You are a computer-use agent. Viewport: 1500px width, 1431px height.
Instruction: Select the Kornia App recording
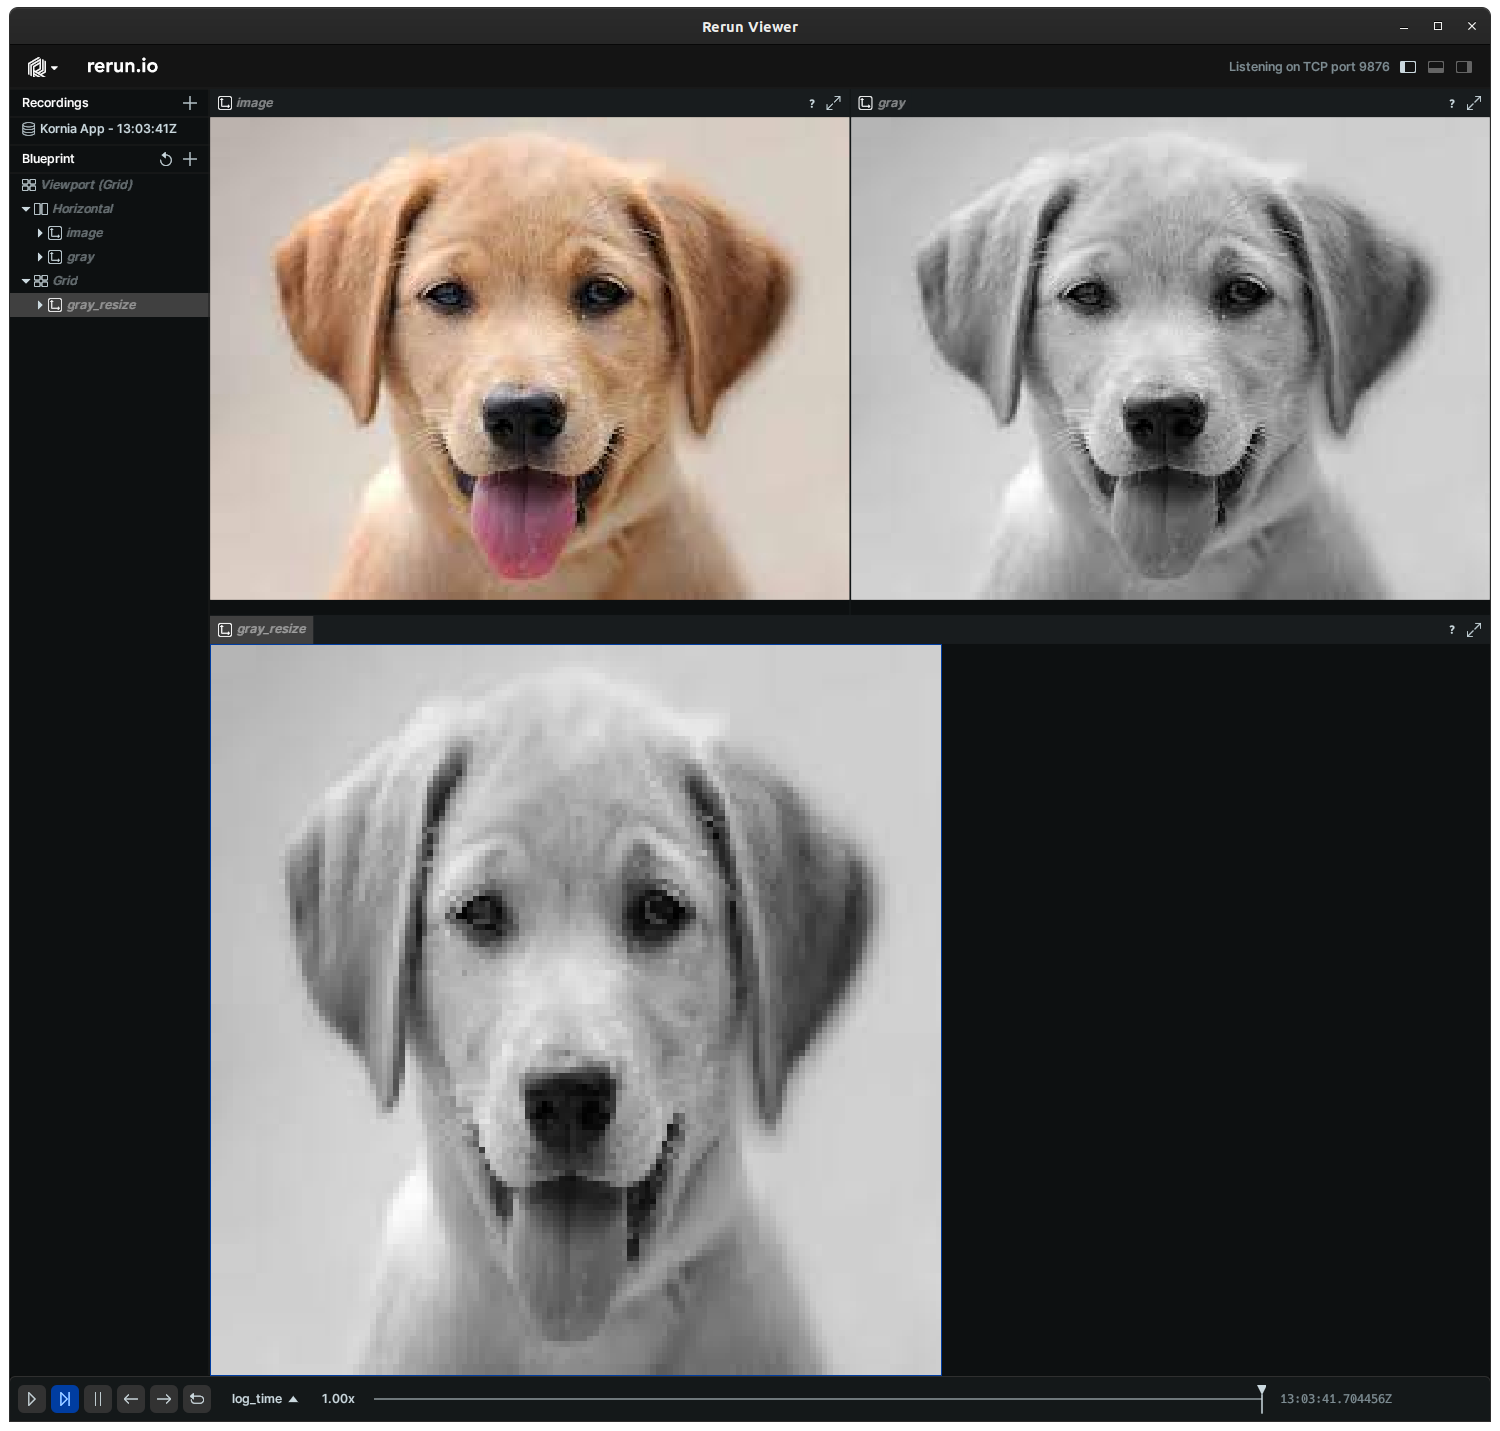pos(108,128)
